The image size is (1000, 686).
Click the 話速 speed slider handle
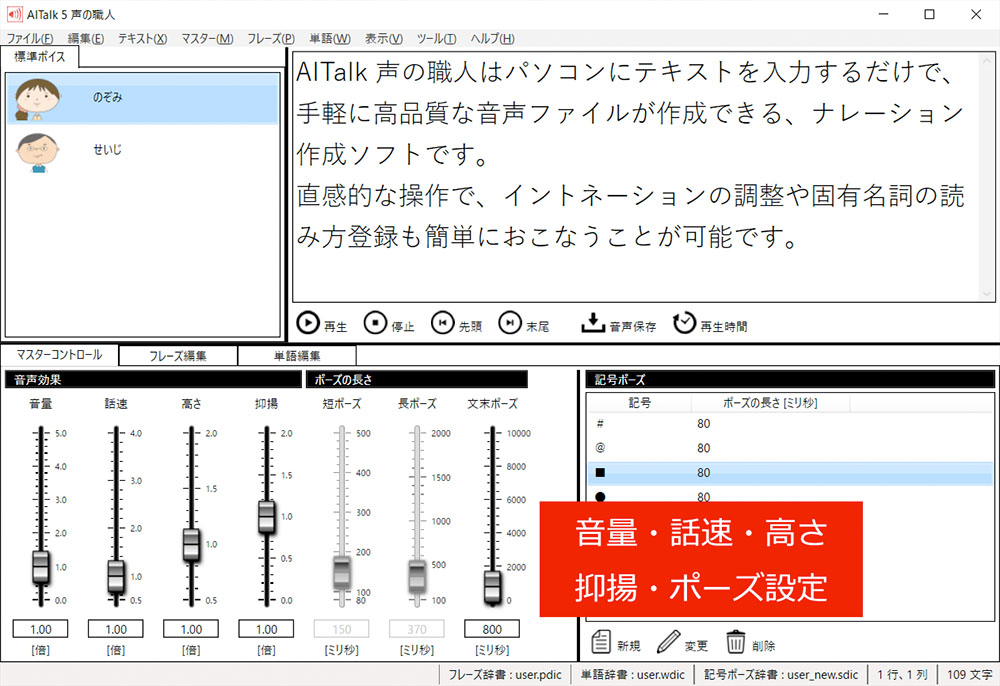pos(116,576)
